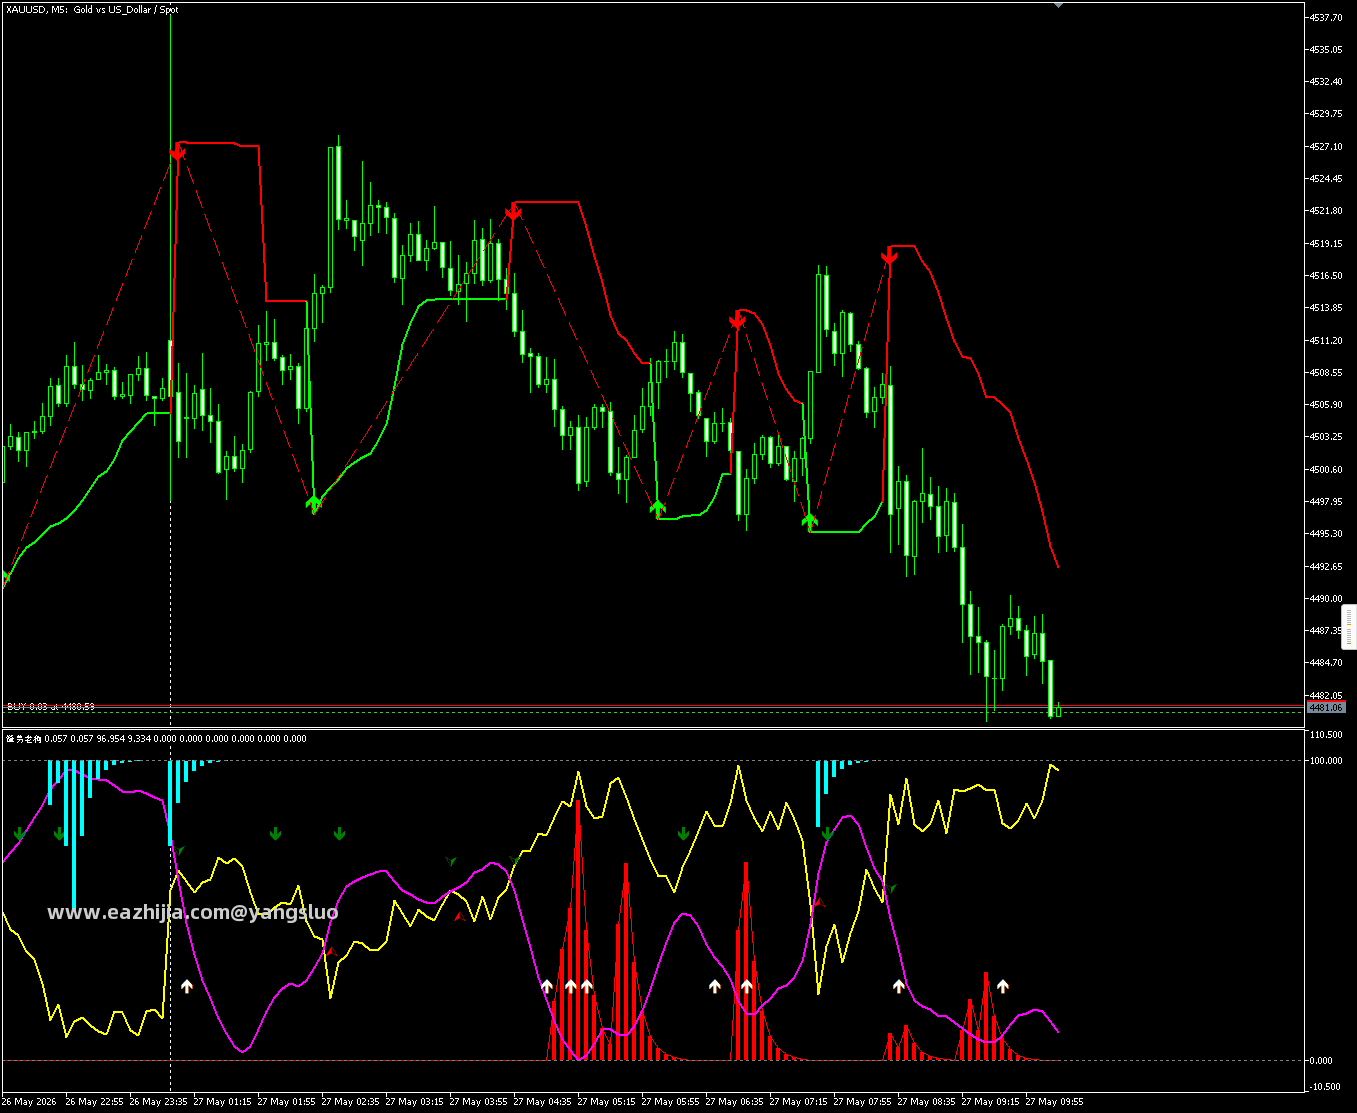Click the 4537.70 price scale label
The height and width of the screenshot is (1113, 1357).
point(1325,17)
